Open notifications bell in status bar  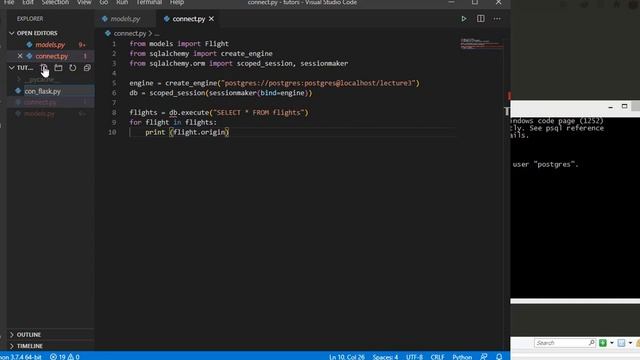pos(499,357)
